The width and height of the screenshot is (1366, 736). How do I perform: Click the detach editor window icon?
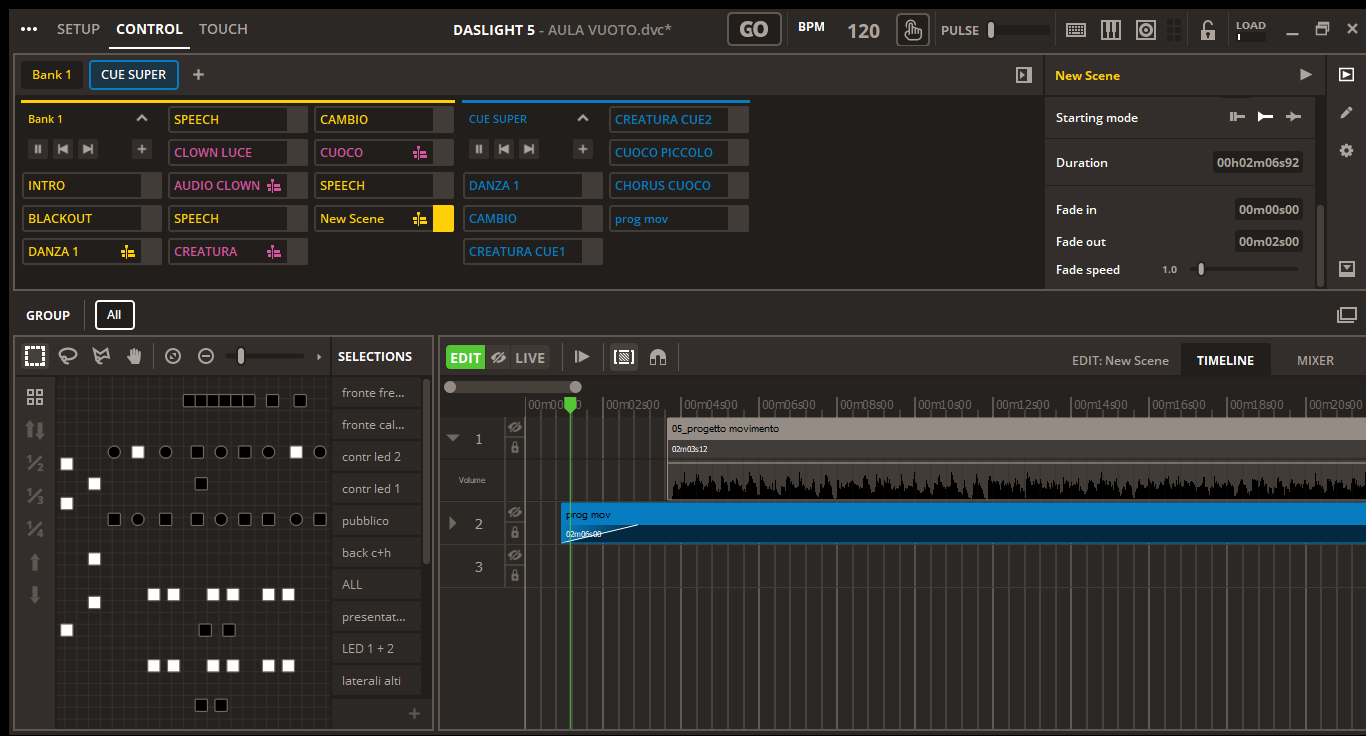pos(1346,315)
